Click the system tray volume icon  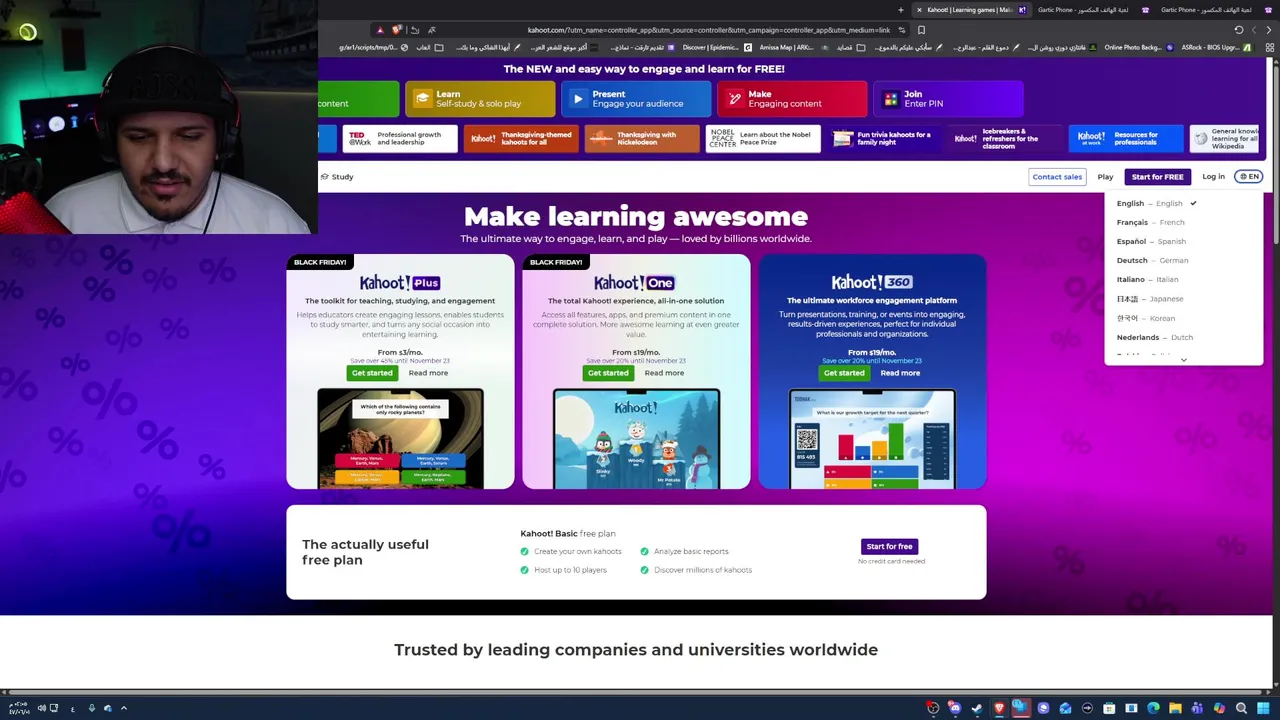coord(41,708)
